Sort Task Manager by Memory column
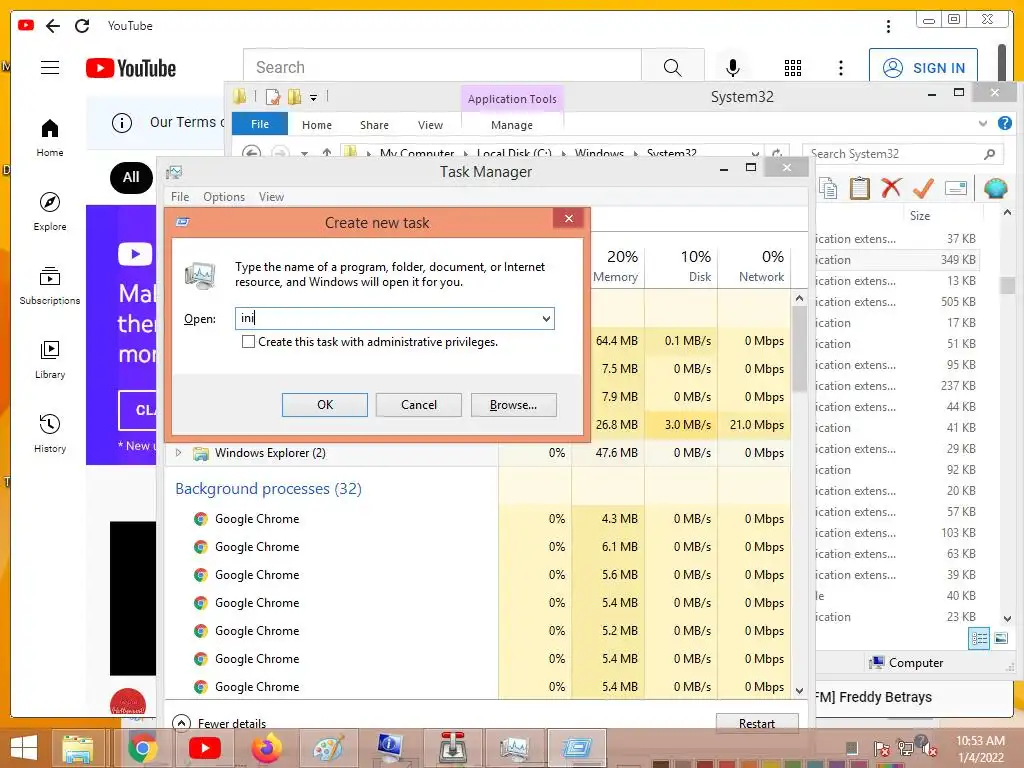This screenshot has height=768, width=1024. click(615, 266)
